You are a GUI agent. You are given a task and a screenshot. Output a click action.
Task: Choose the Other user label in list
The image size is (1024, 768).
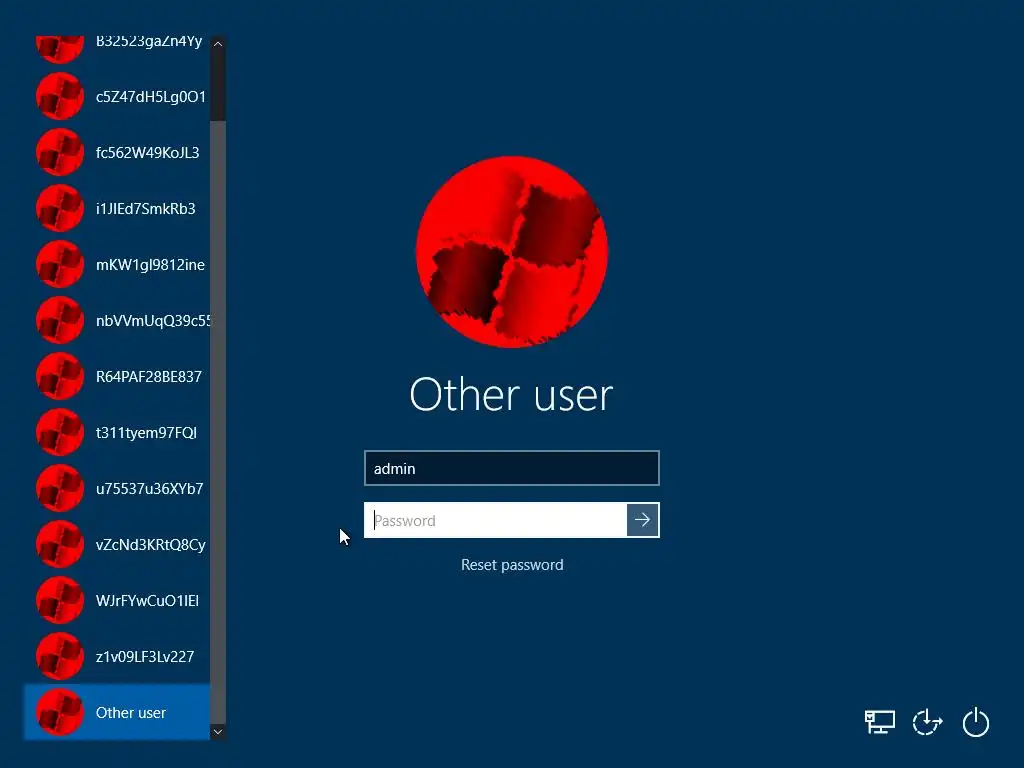131,712
